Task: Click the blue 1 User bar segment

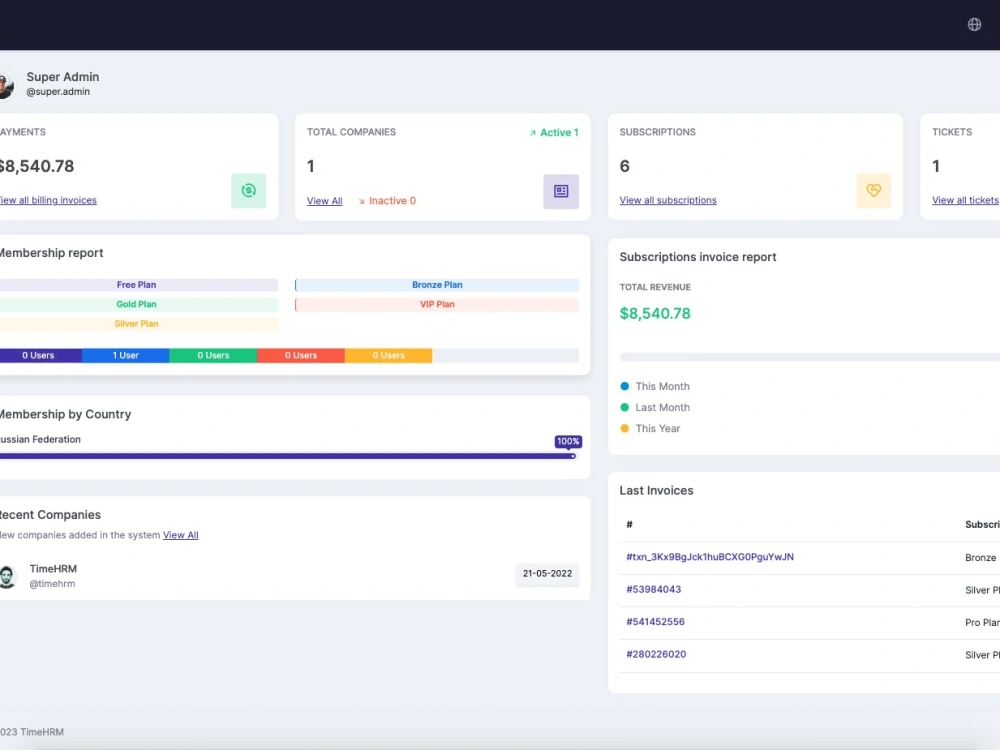Action: coord(125,355)
